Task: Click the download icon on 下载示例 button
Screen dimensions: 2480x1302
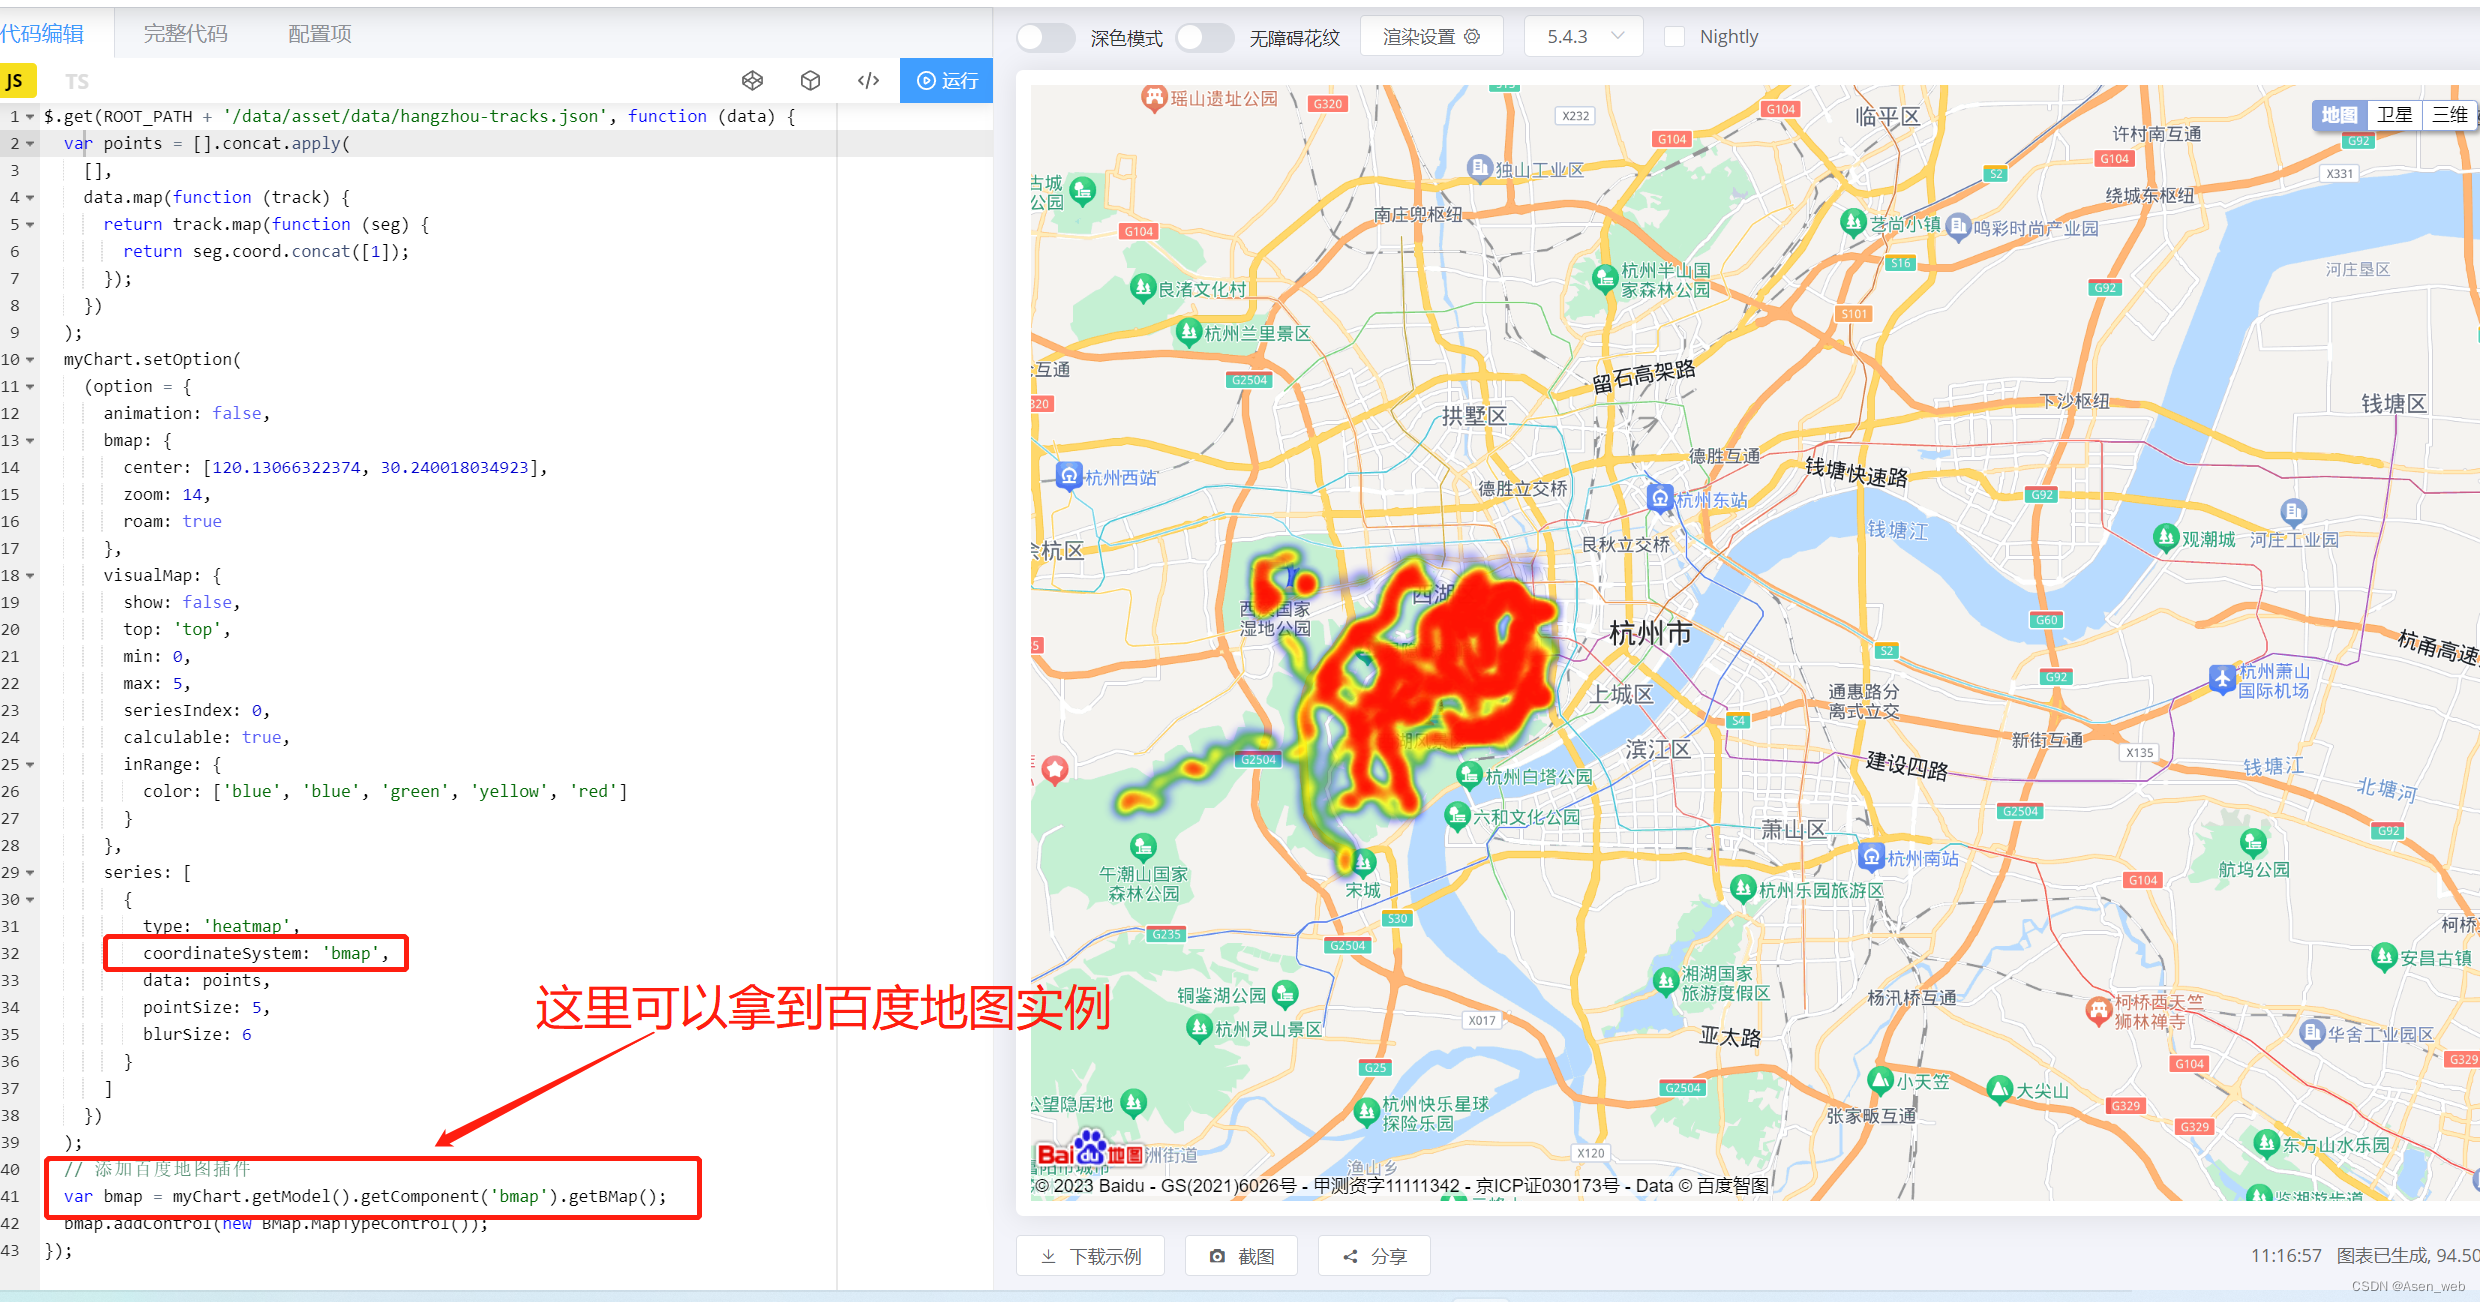Action: [1048, 1256]
